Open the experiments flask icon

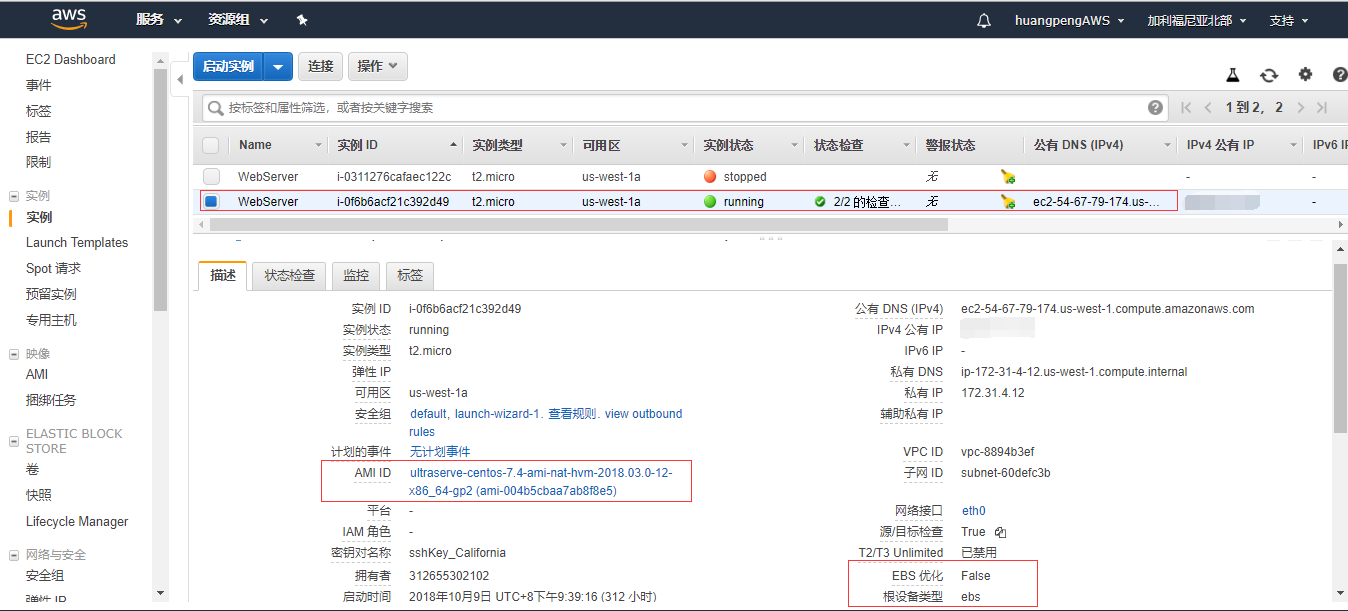point(1233,75)
